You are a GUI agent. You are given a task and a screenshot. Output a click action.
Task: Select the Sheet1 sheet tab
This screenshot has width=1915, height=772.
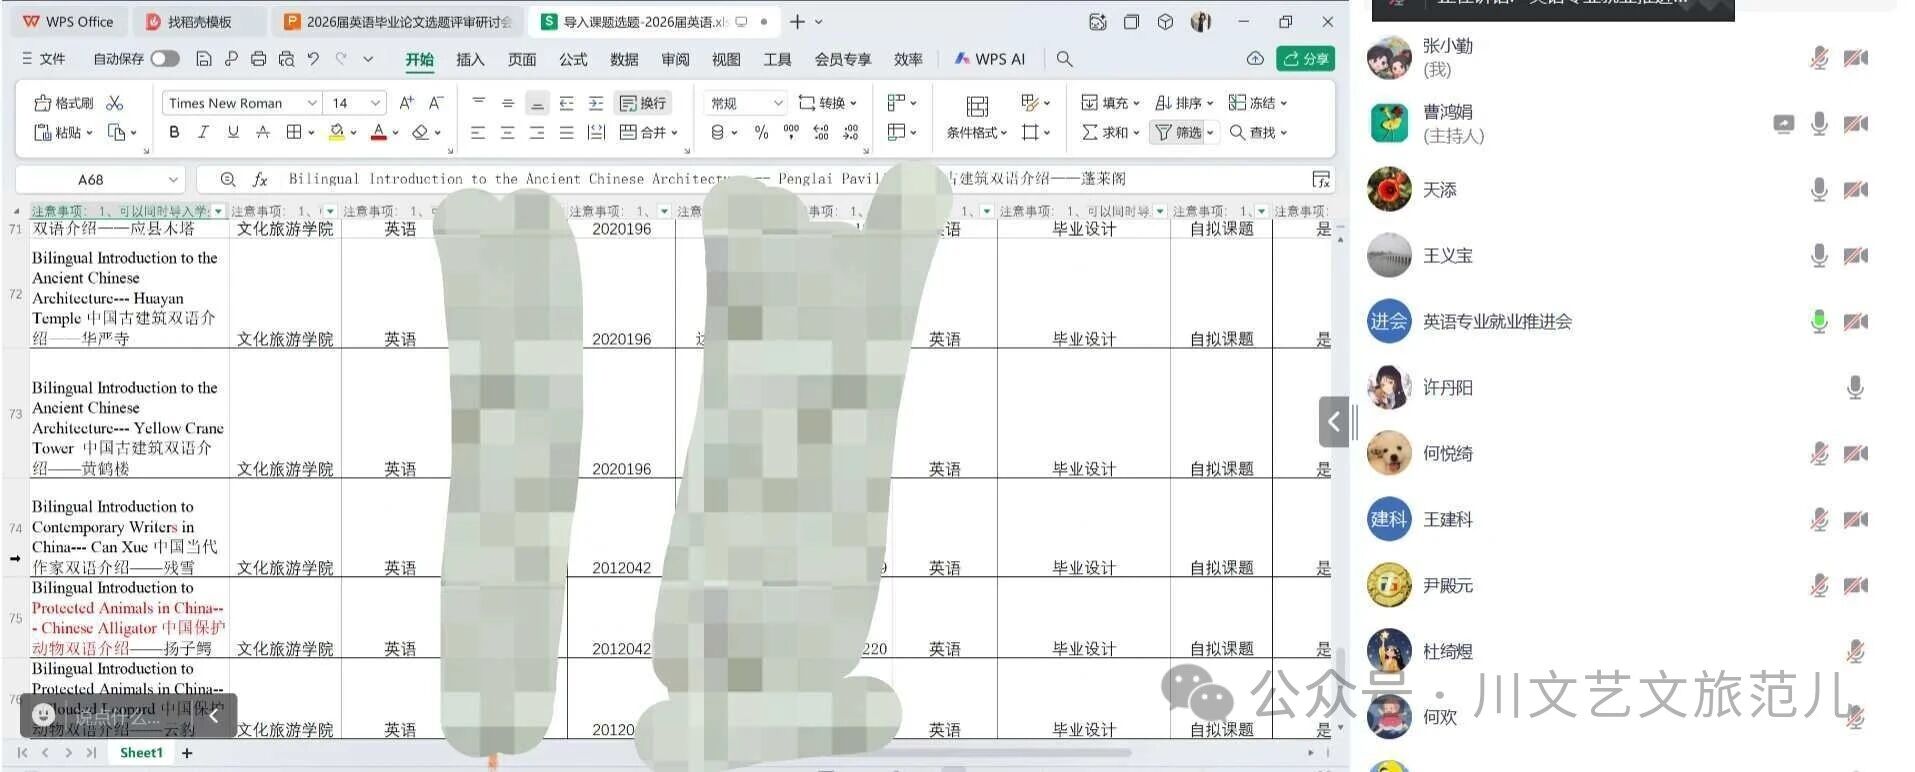click(x=141, y=753)
